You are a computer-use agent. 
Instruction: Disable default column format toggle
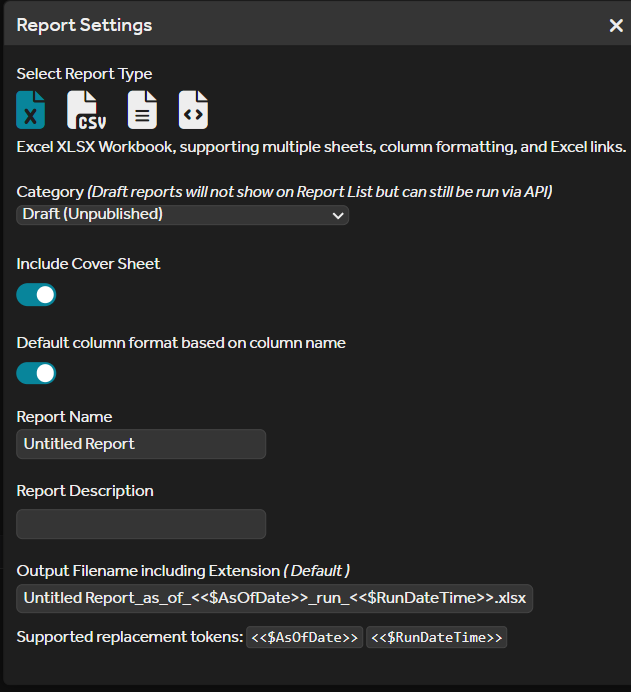(37, 373)
